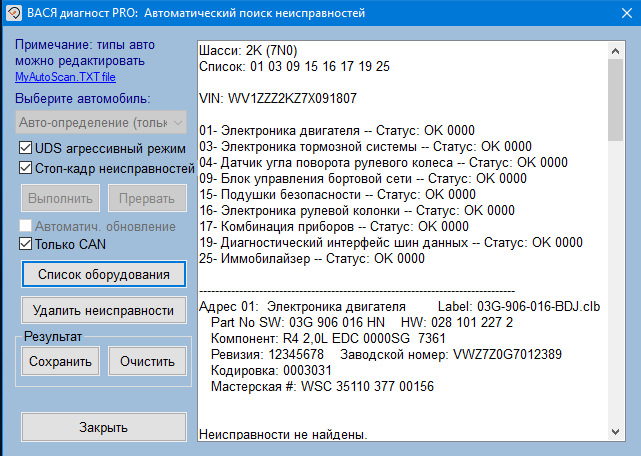Click the line 17- Комбинация приборов
The height and width of the screenshot is (456, 641).
click(334, 226)
